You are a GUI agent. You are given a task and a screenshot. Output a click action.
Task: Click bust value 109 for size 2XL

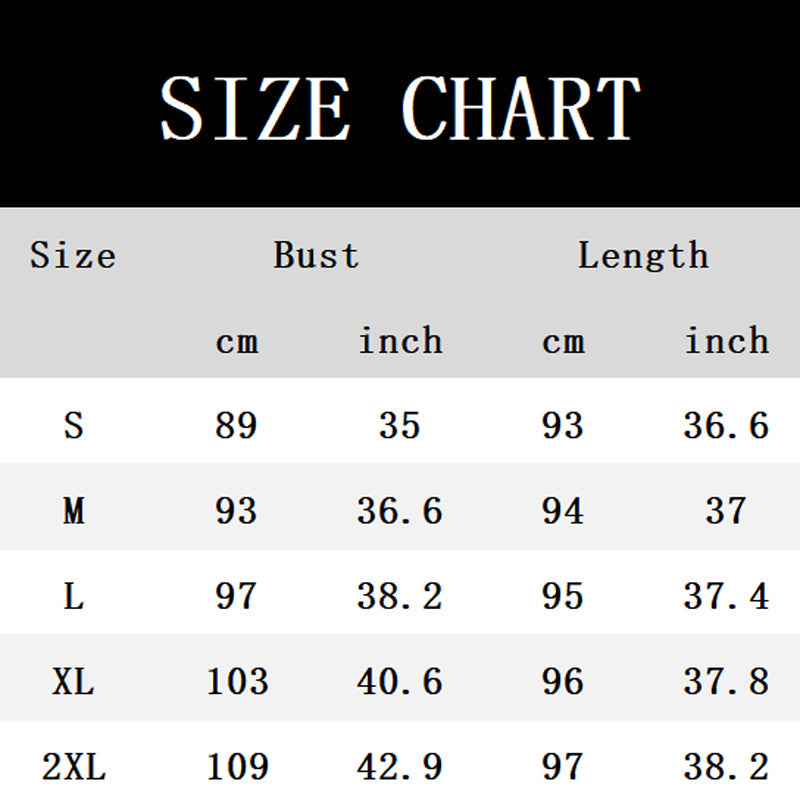237,768
